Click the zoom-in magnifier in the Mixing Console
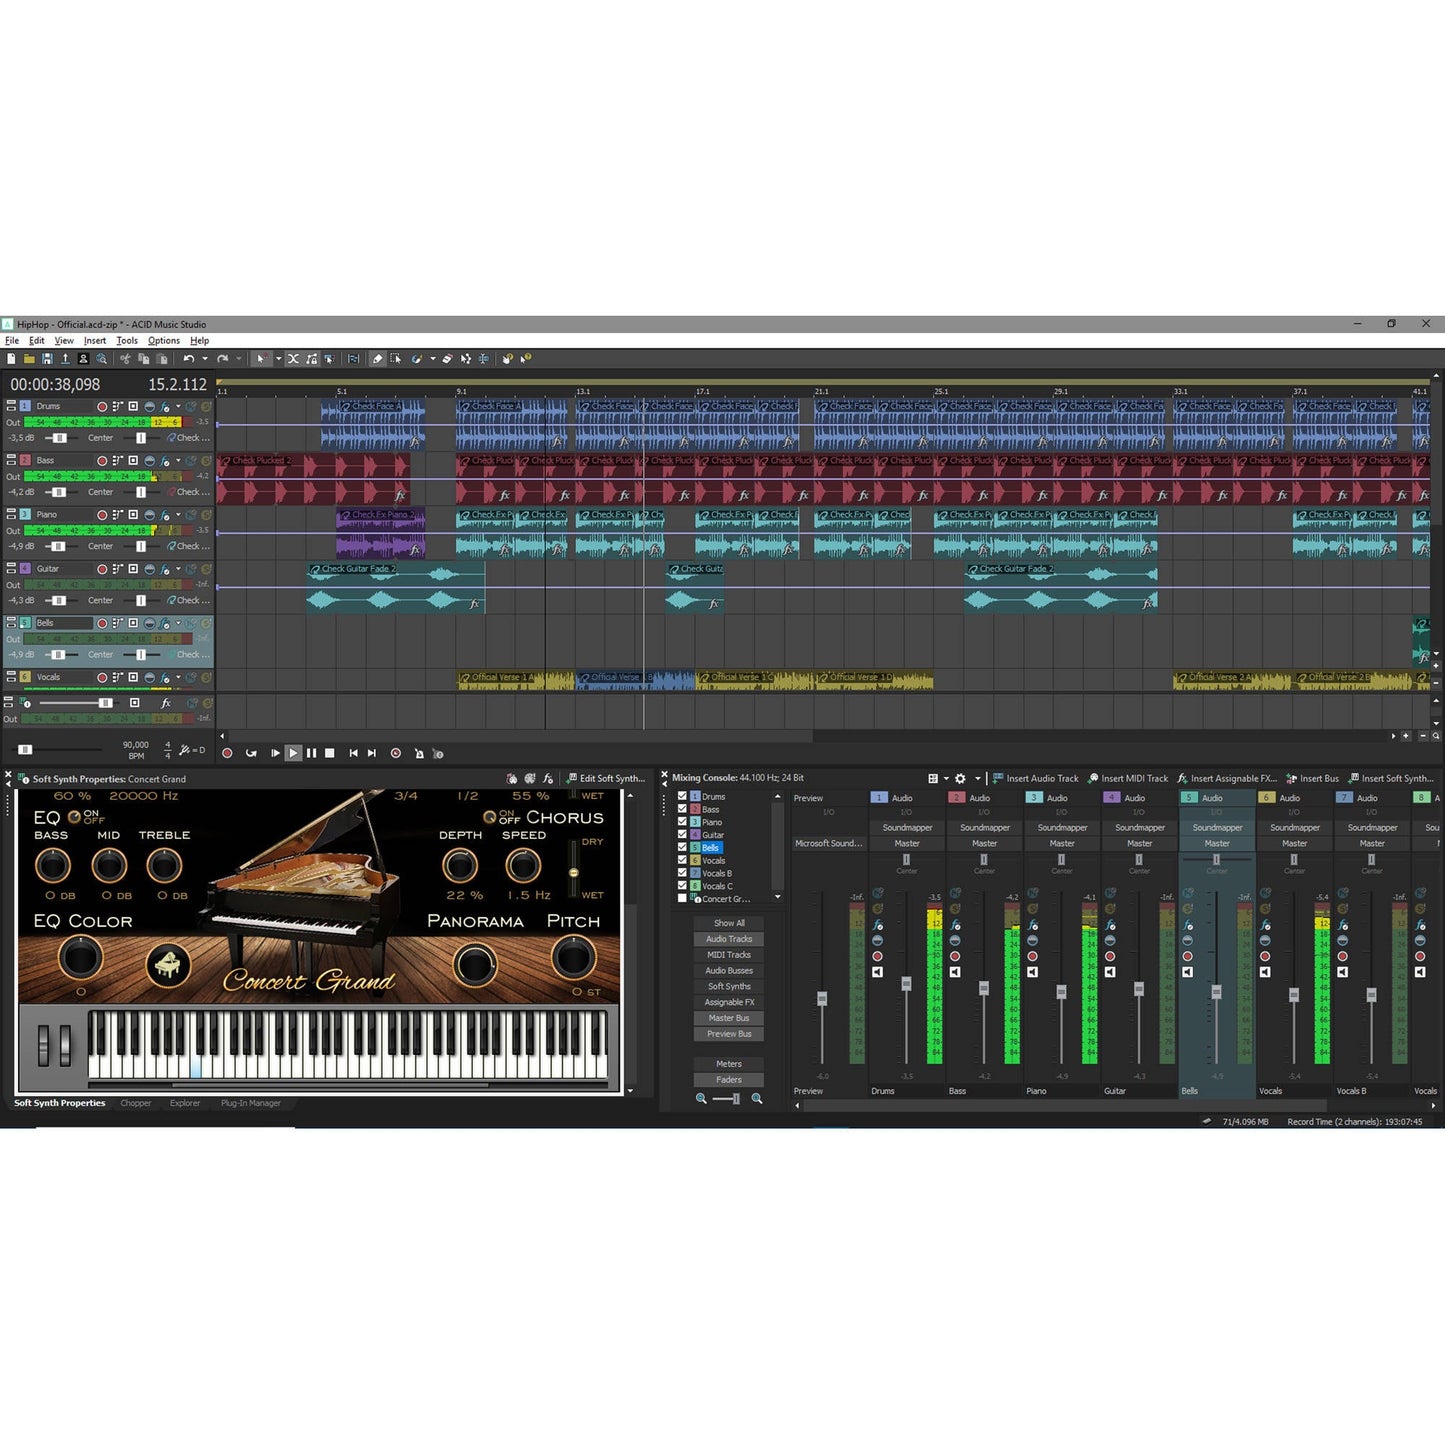The width and height of the screenshot is (1445, 1445). pos(756,1097)
